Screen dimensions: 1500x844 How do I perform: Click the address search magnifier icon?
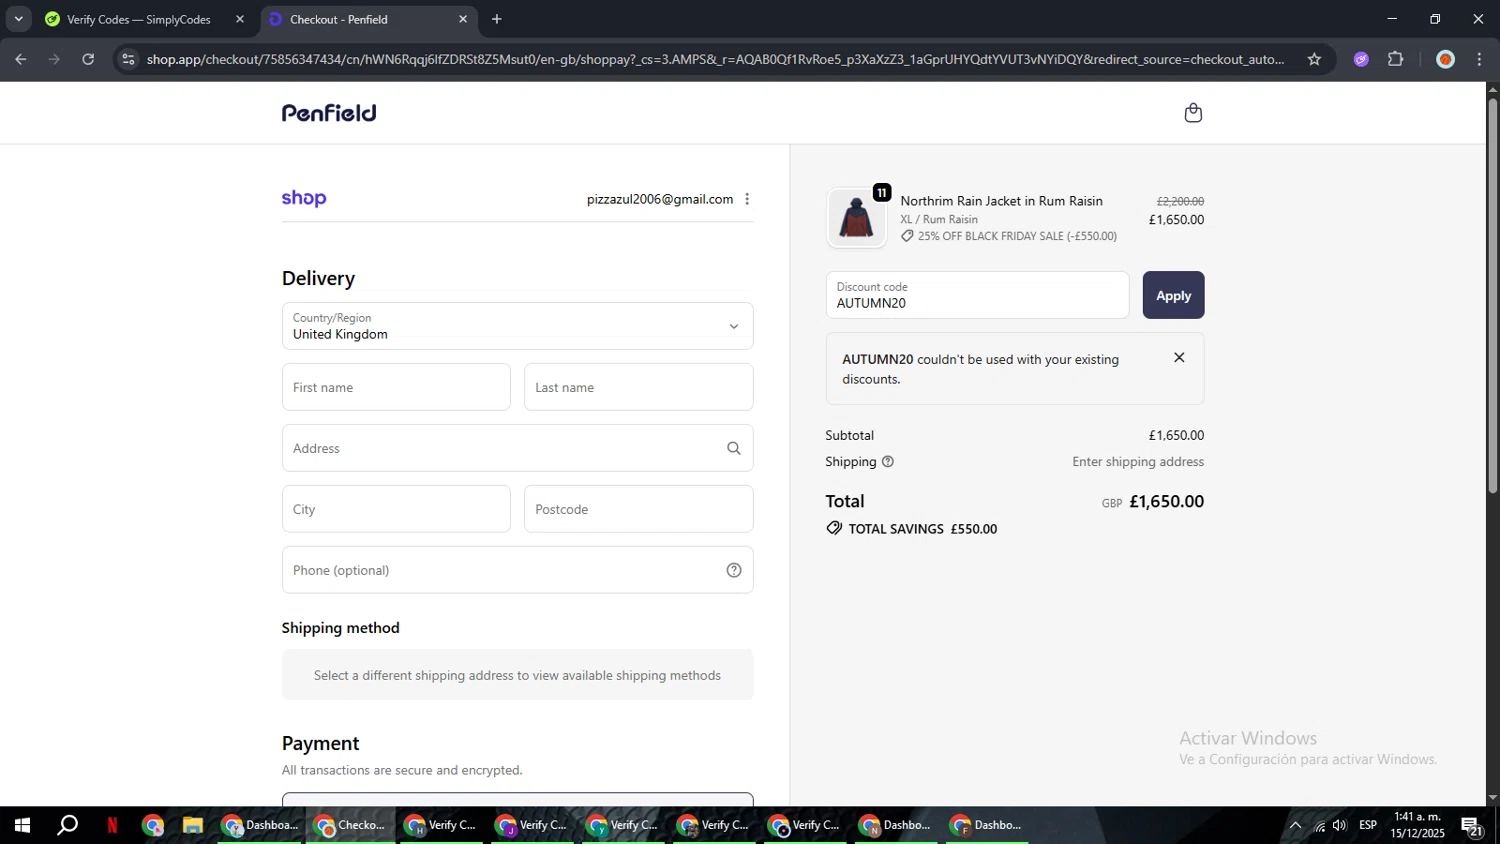tap(733, 448)
